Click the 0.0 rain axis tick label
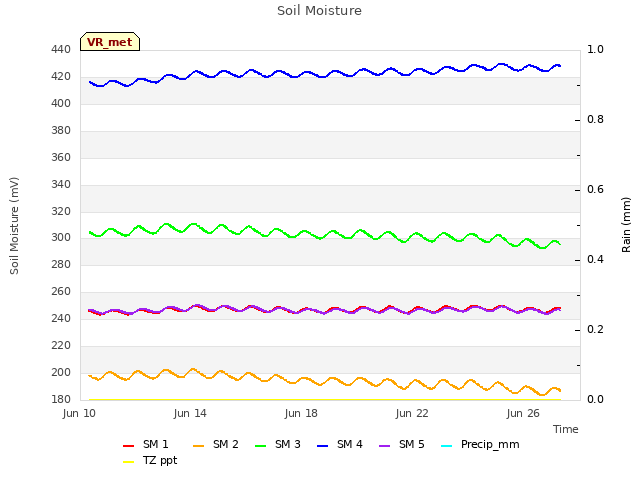This screenshot has height=480, width=640. [595, 399]
